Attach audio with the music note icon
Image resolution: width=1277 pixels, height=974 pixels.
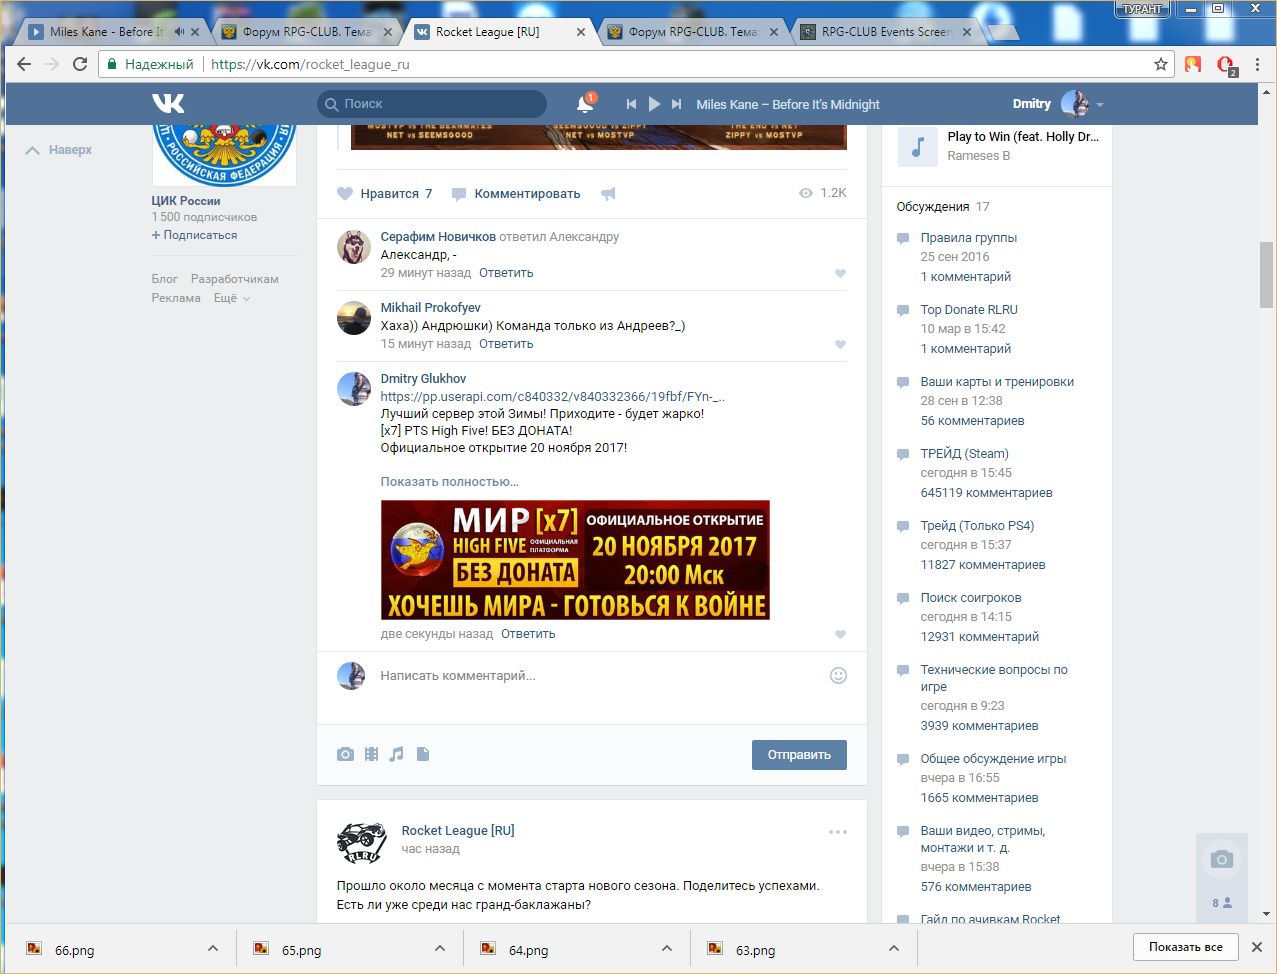click(x=397, y=754)
